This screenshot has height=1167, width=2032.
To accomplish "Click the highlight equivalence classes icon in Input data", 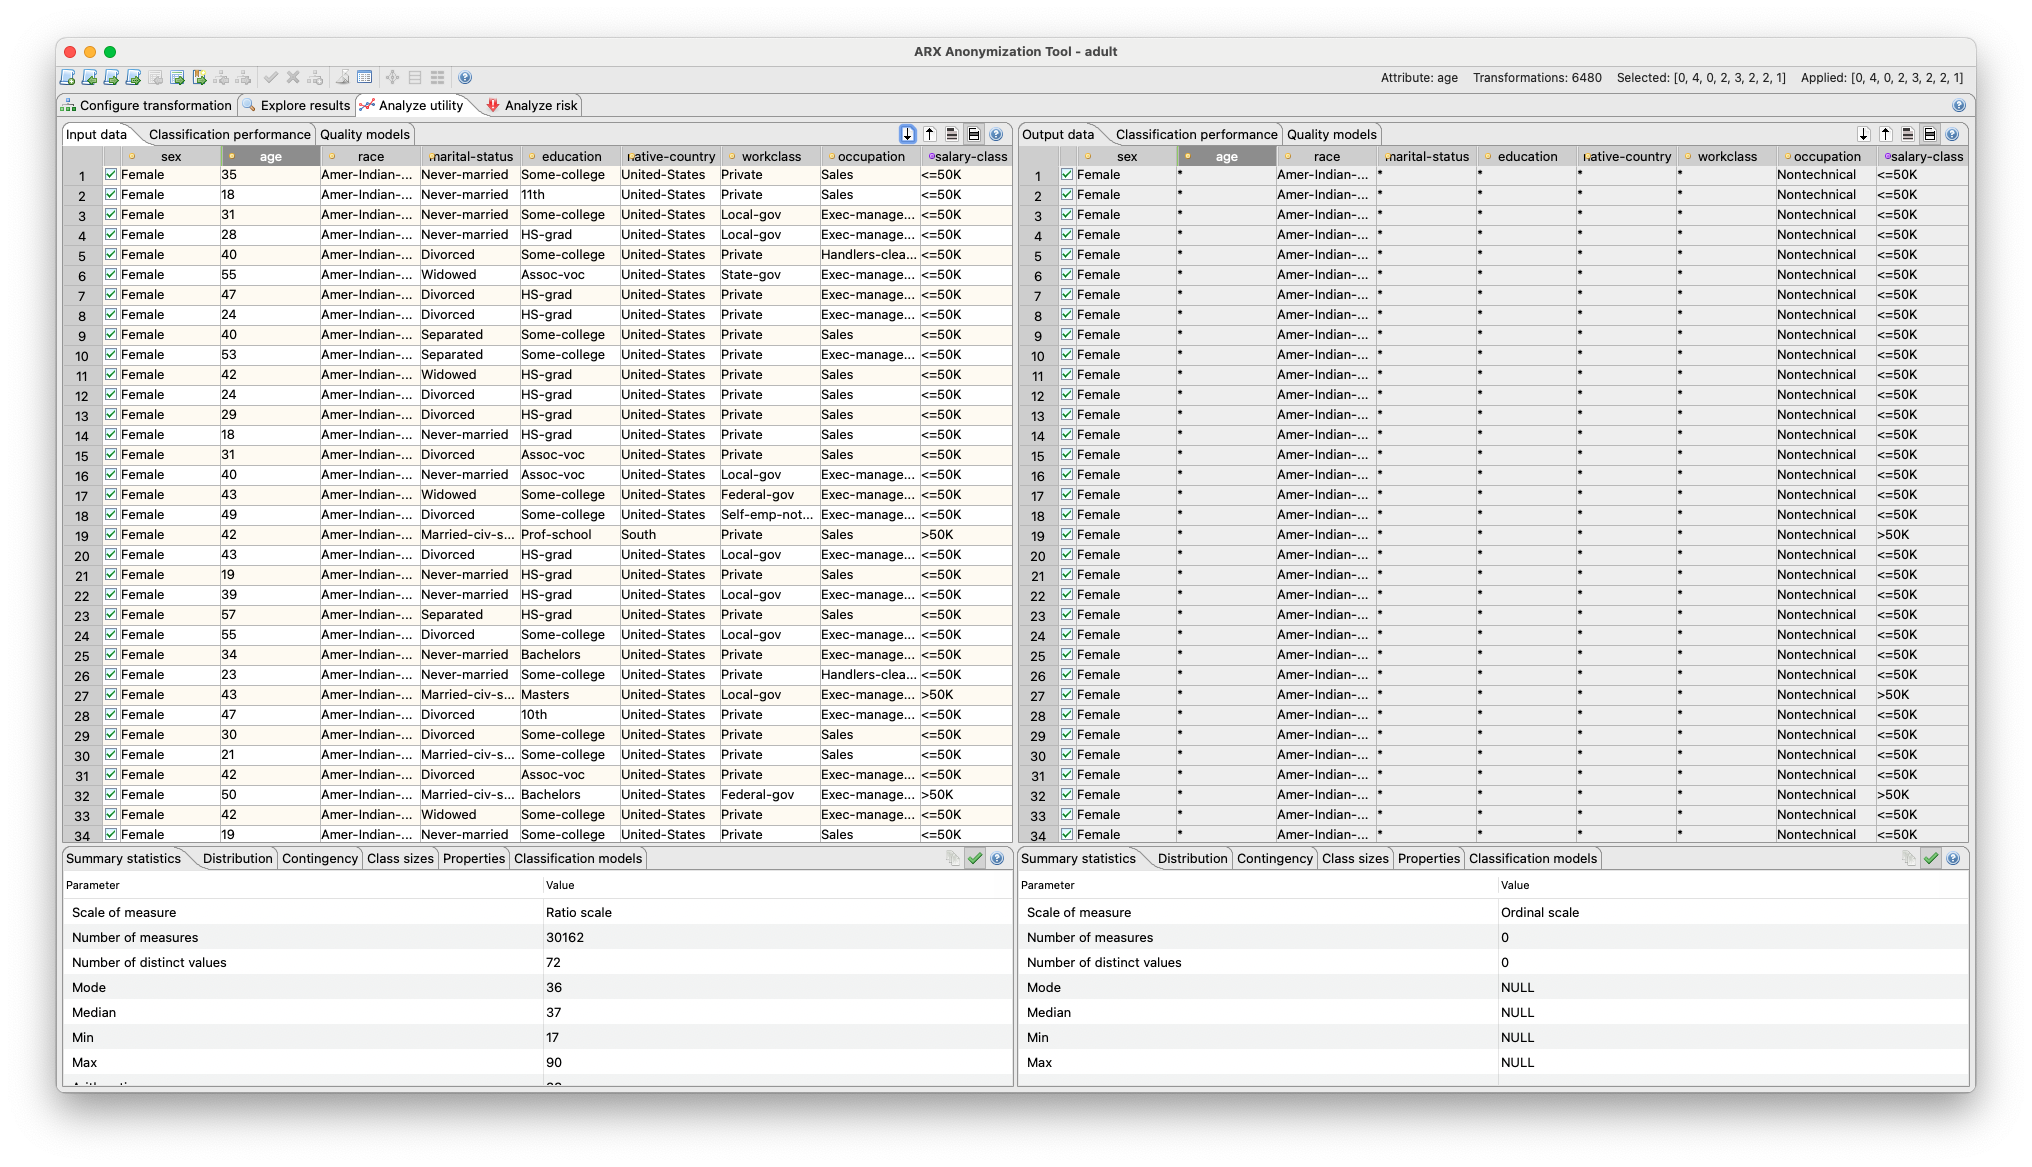I will pyautogui.click(x=951, y=134).
